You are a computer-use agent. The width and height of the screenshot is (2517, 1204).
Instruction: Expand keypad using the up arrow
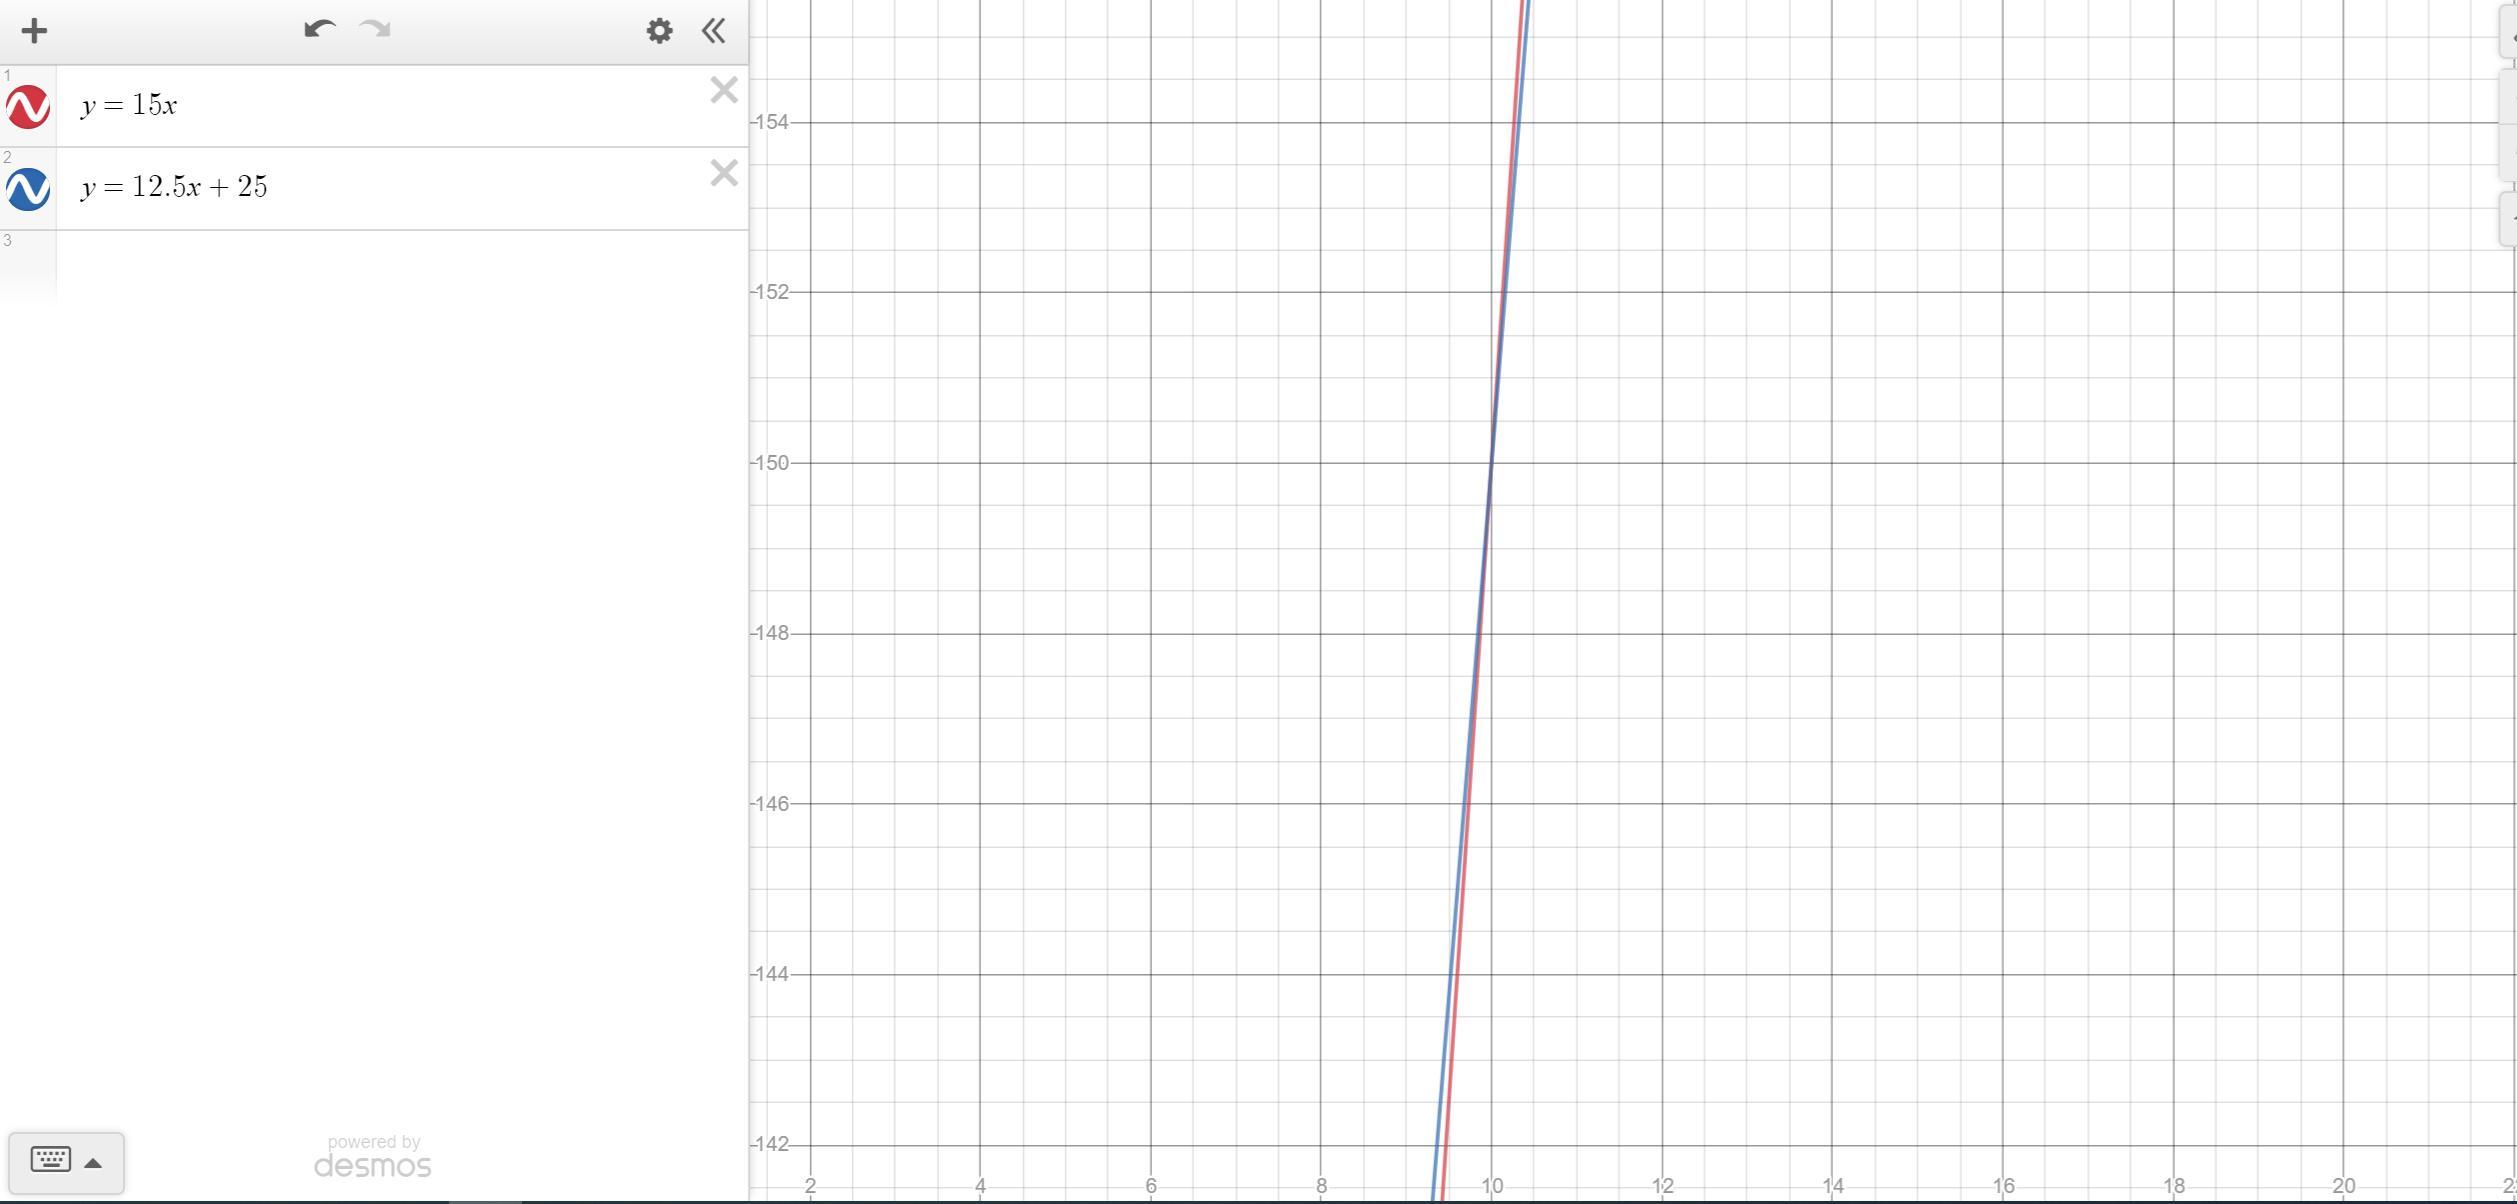click(x=93, y=1163)
